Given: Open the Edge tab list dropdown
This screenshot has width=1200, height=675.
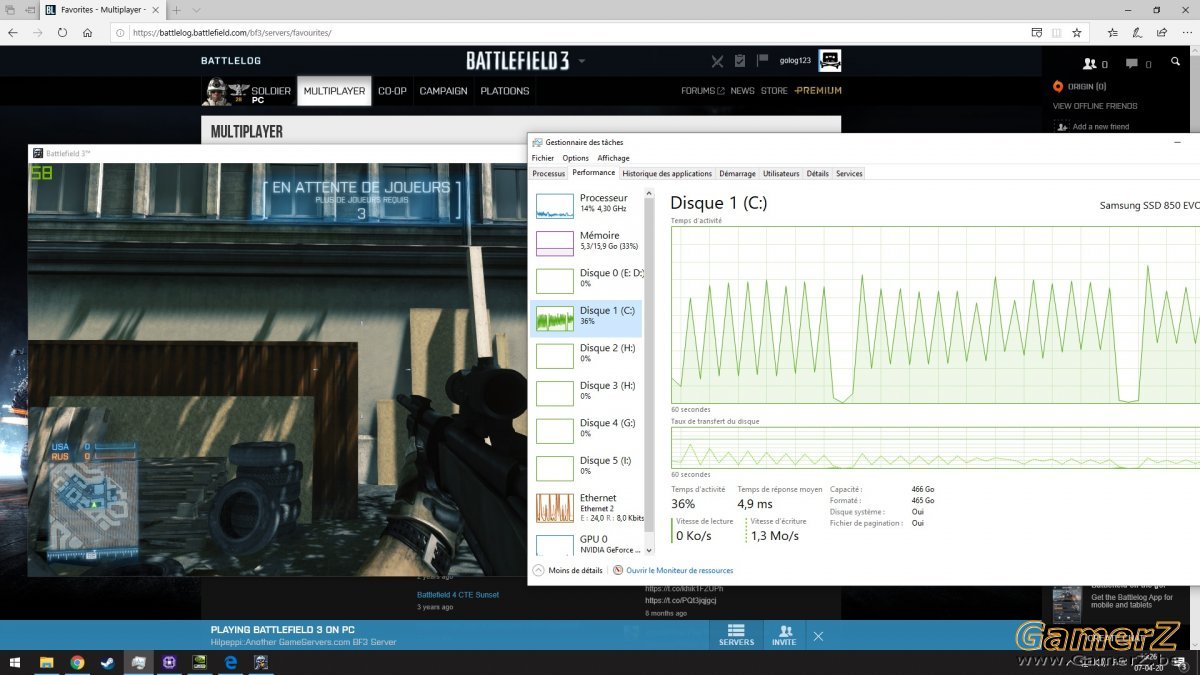Looking at the screenshot, I should [x=196, y=10].
